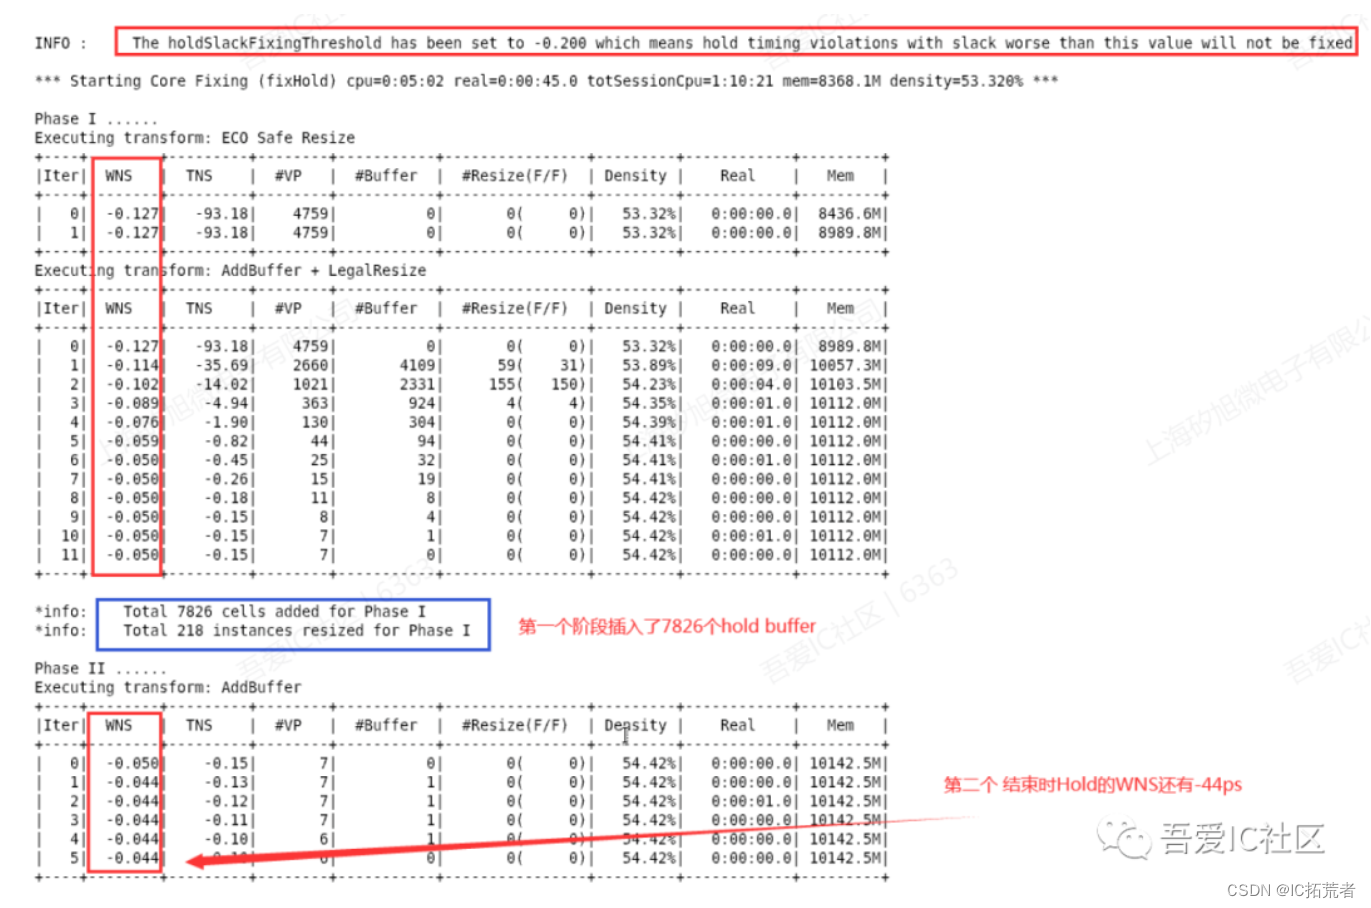Click the Real time value 0:00:04.0
Screen dimensions: 1371x908
(752, 385)
